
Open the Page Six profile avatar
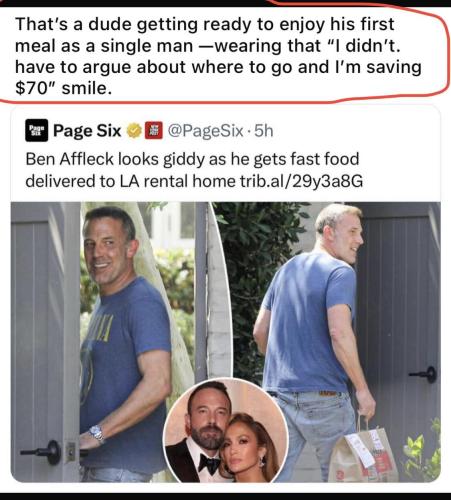37,130
